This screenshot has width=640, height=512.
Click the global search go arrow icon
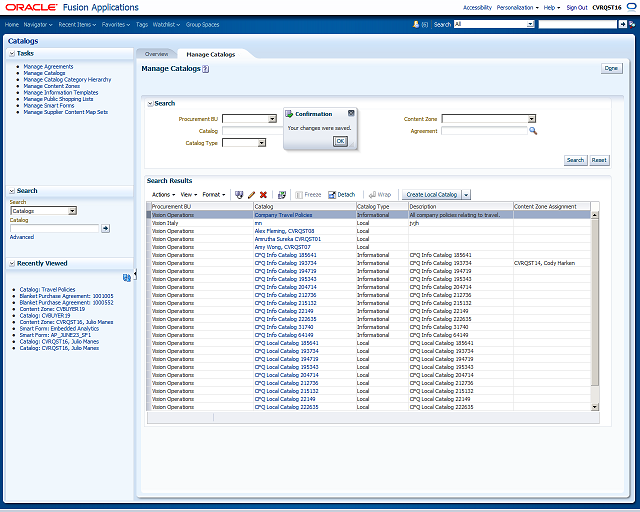coord(622,24)
